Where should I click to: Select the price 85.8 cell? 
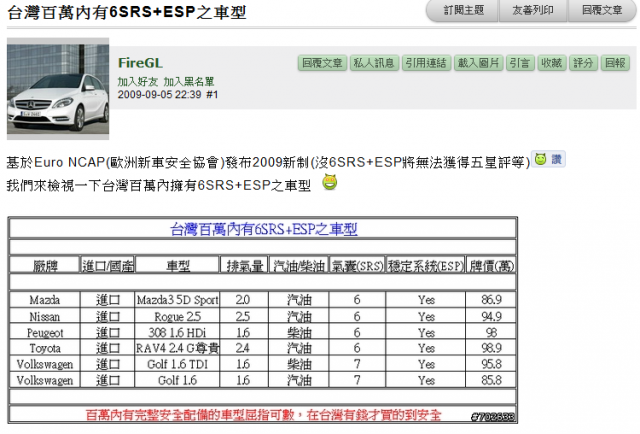coord(491,381)
